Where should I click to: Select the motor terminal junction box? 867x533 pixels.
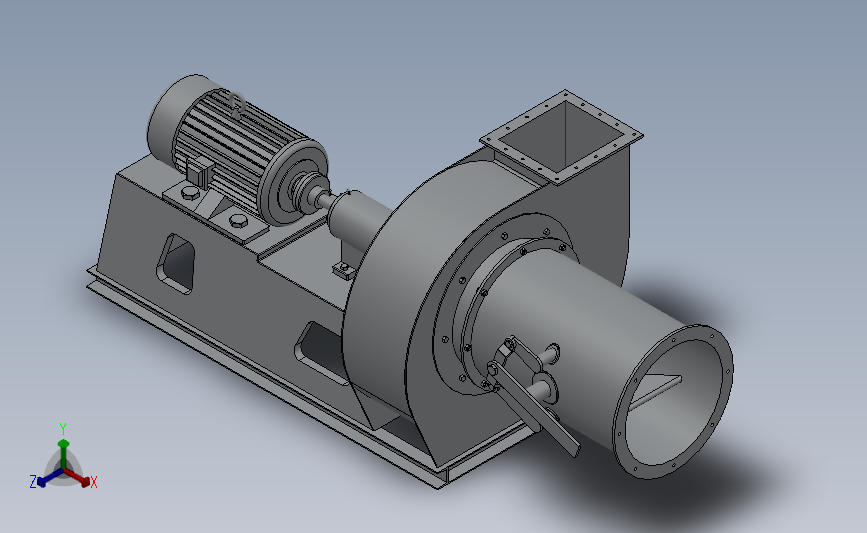pyautogui.click(x=200, y=171)
